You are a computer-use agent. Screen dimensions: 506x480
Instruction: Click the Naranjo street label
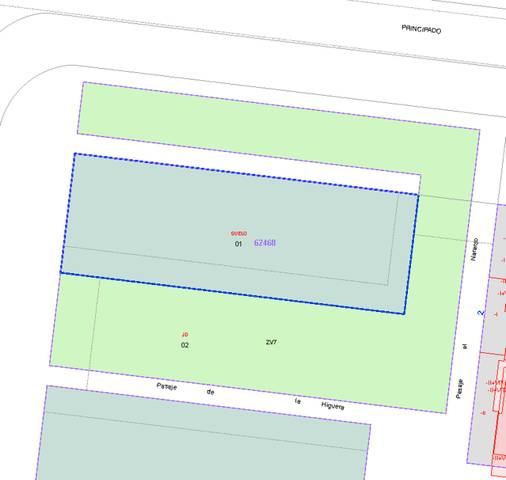point(474,249)
